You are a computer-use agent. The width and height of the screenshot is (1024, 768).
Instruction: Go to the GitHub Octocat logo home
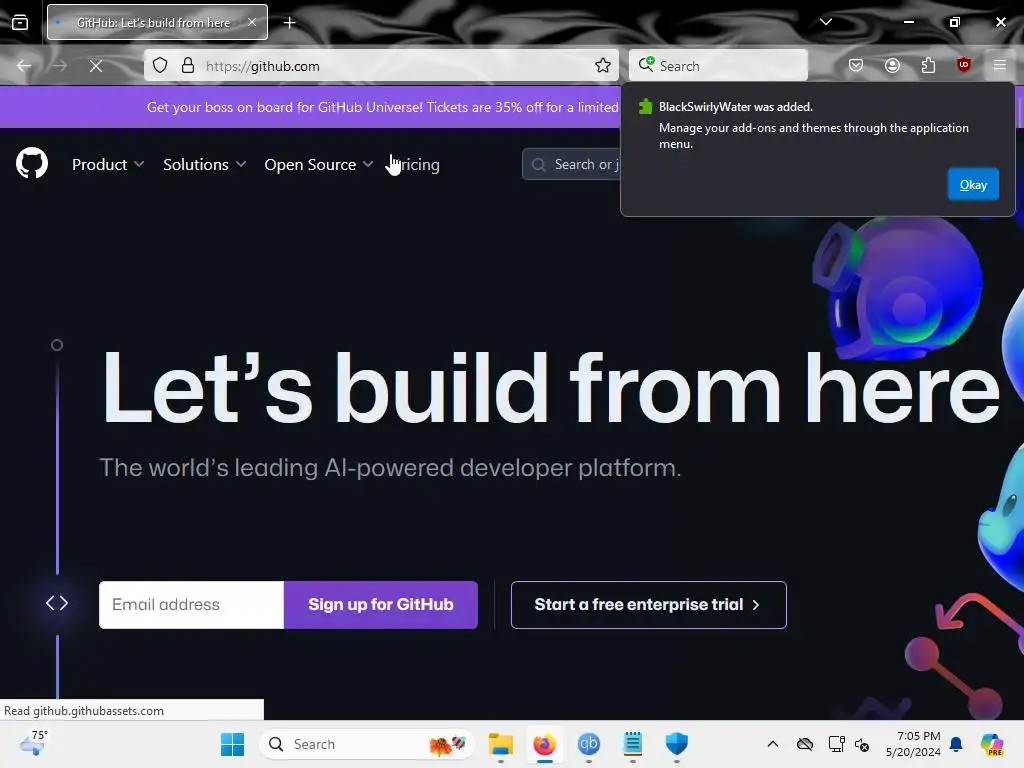32,163
